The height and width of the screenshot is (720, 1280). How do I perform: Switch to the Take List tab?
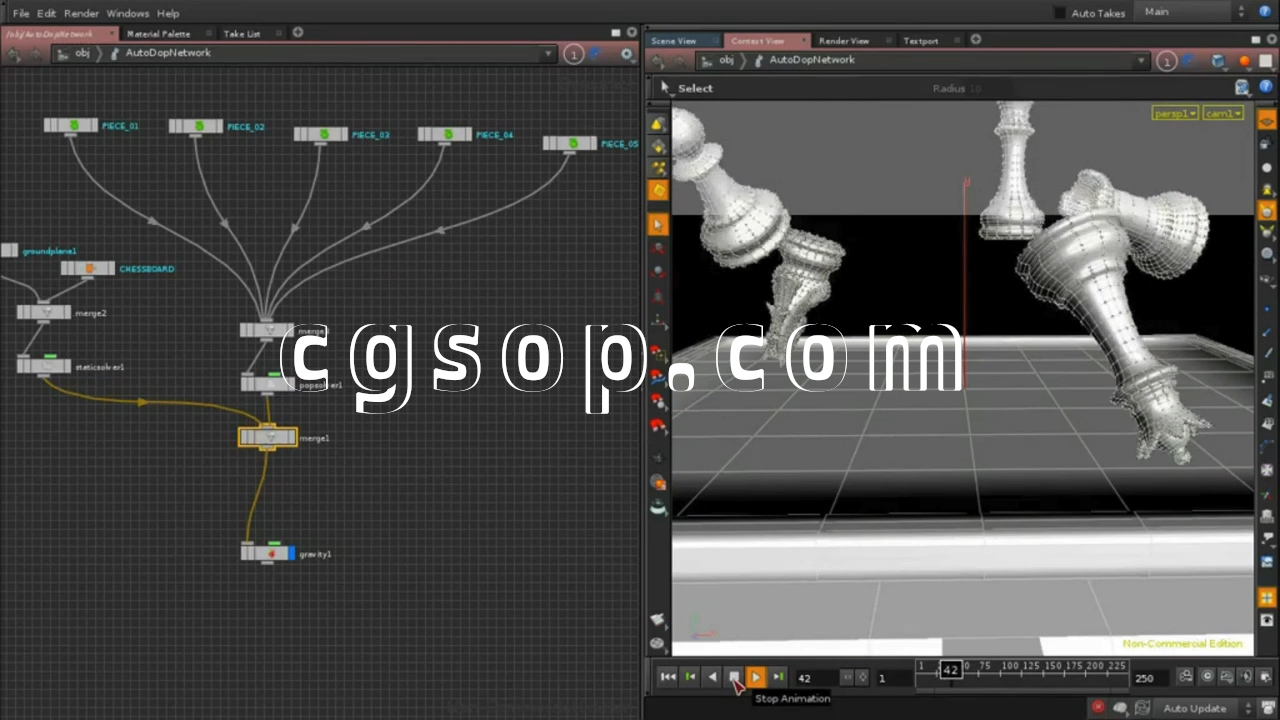(241, 34)
